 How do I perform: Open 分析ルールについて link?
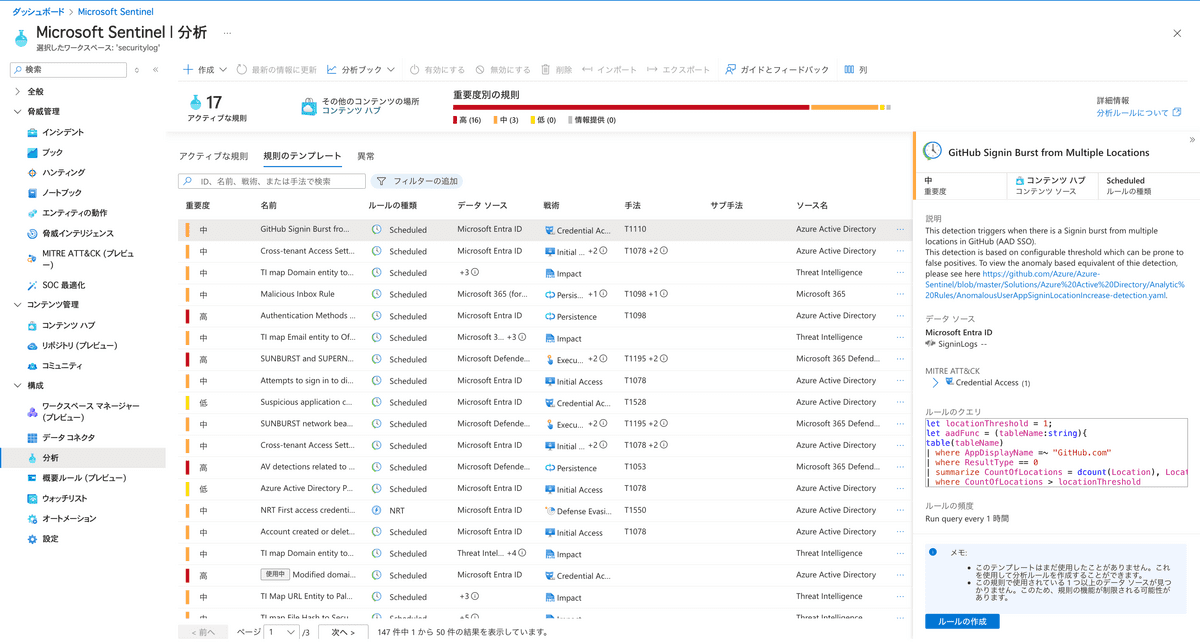coord(1139,113)
